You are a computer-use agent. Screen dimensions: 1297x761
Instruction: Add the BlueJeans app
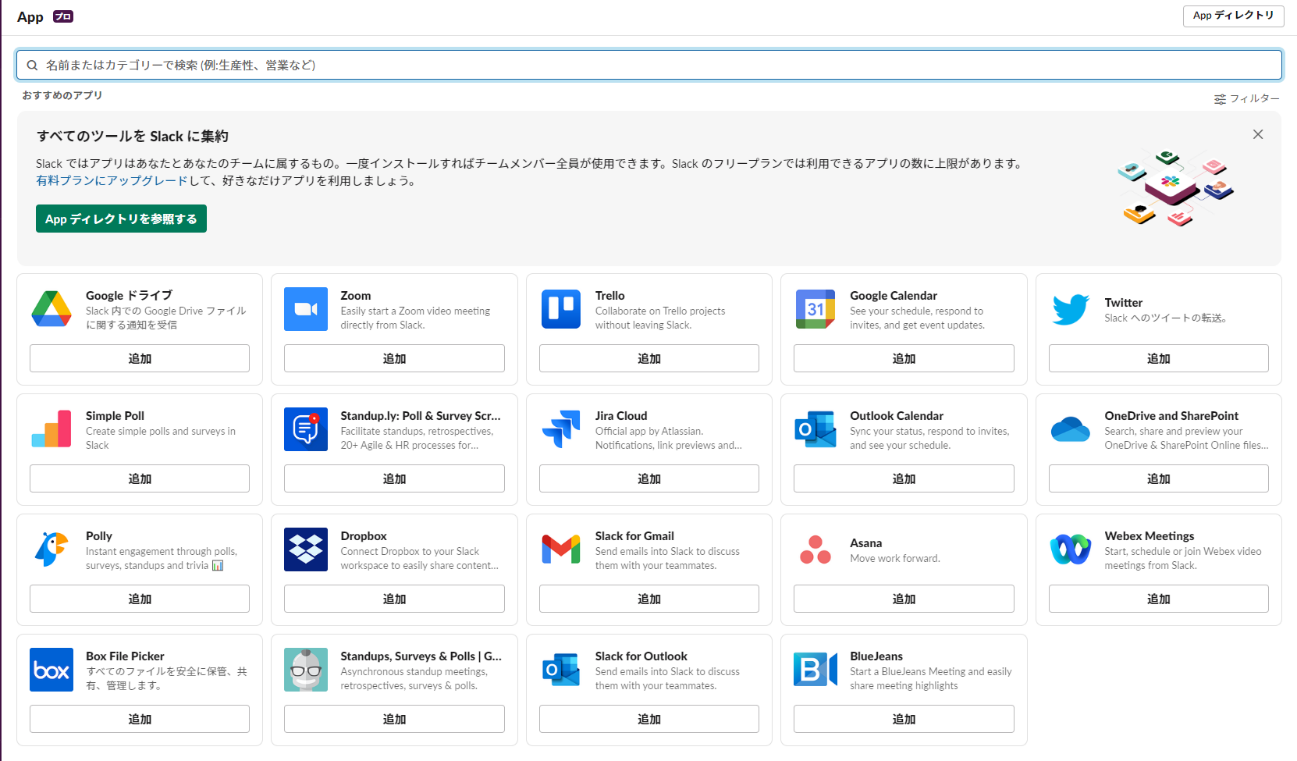[903, 719]
